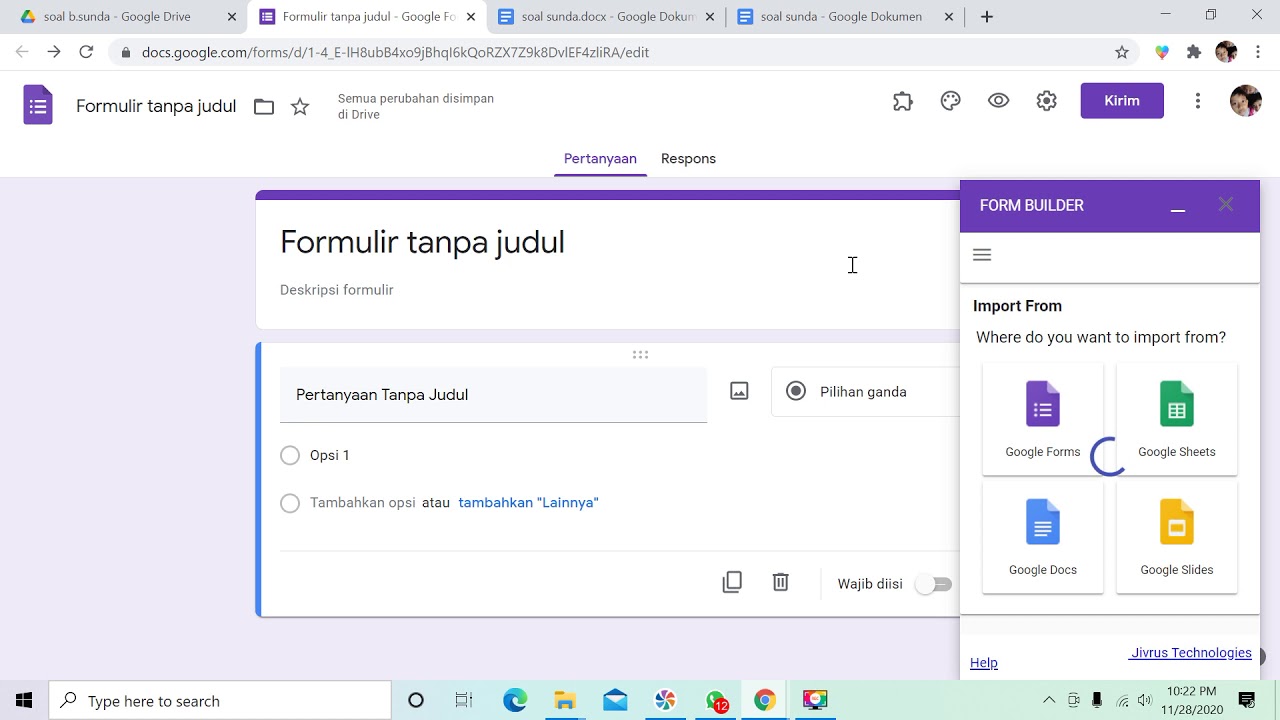This screenshot has width=1280, height=720.
Task: Preview the form with eye icon
Action: pyautogui.click(x=998, y=101)
